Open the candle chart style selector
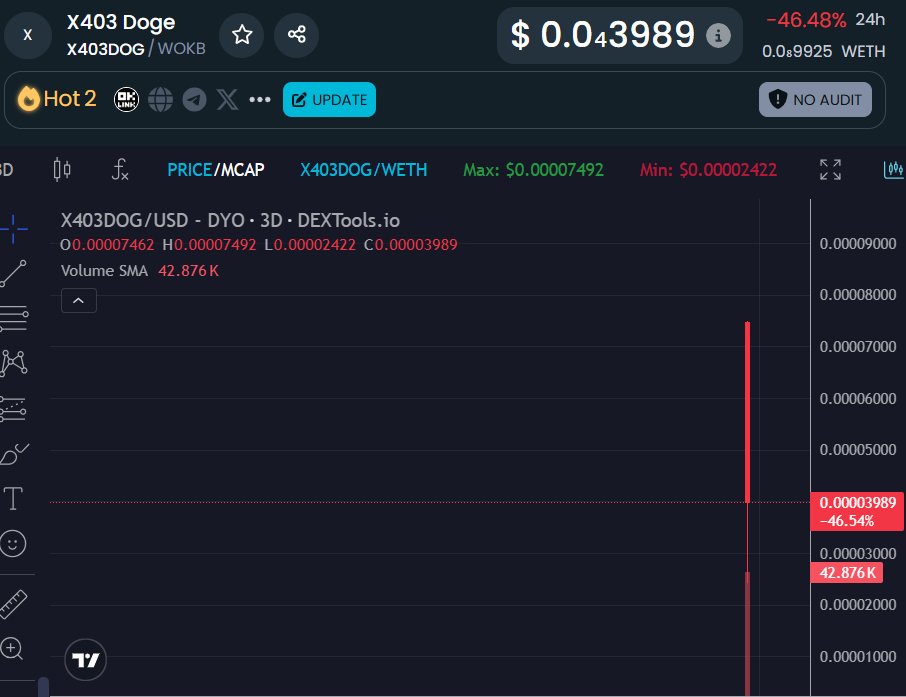The height and width of the screenshot is (697, 906). [62, 169]
